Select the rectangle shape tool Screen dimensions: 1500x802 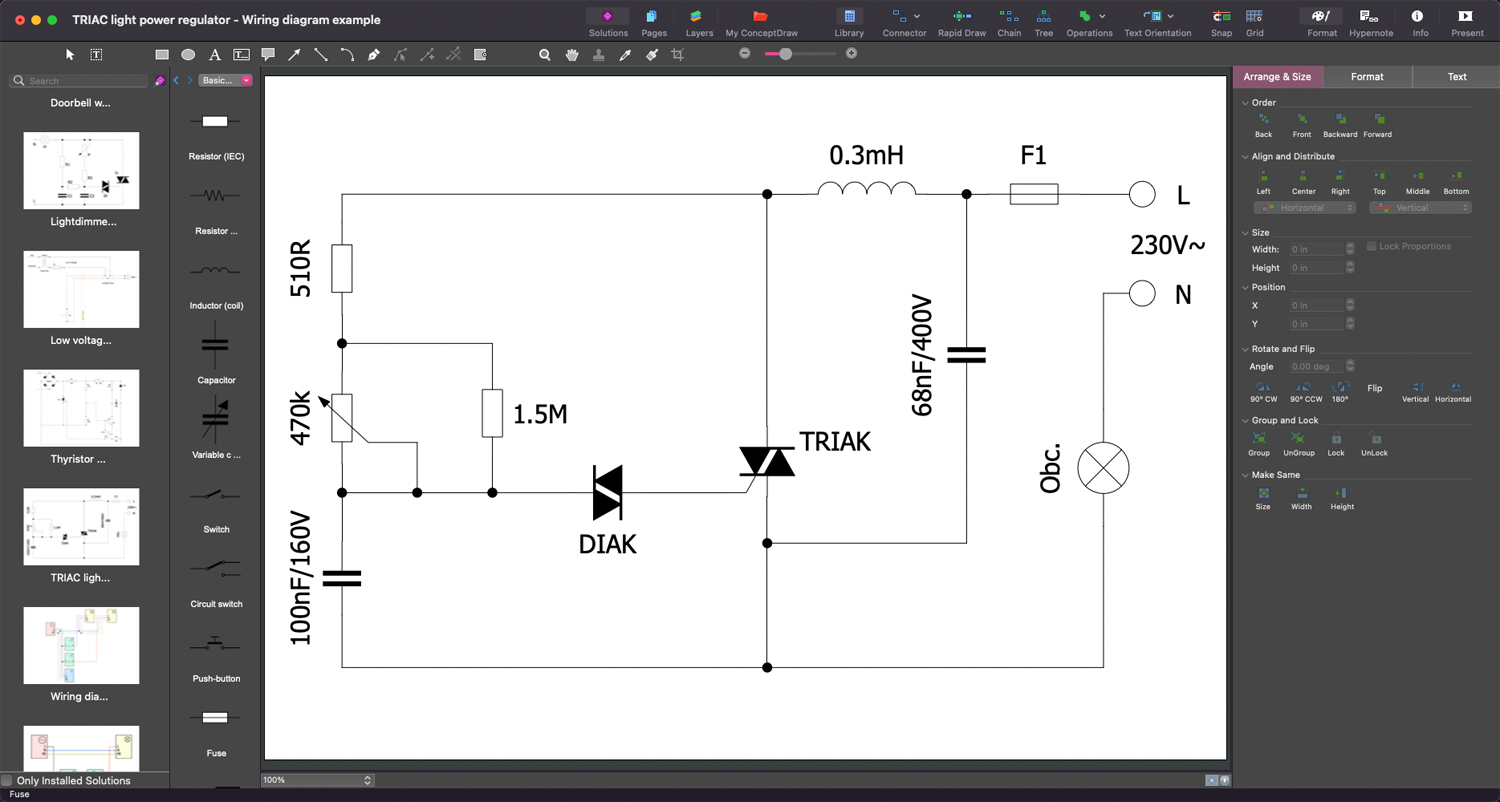[x=162, y=55]
